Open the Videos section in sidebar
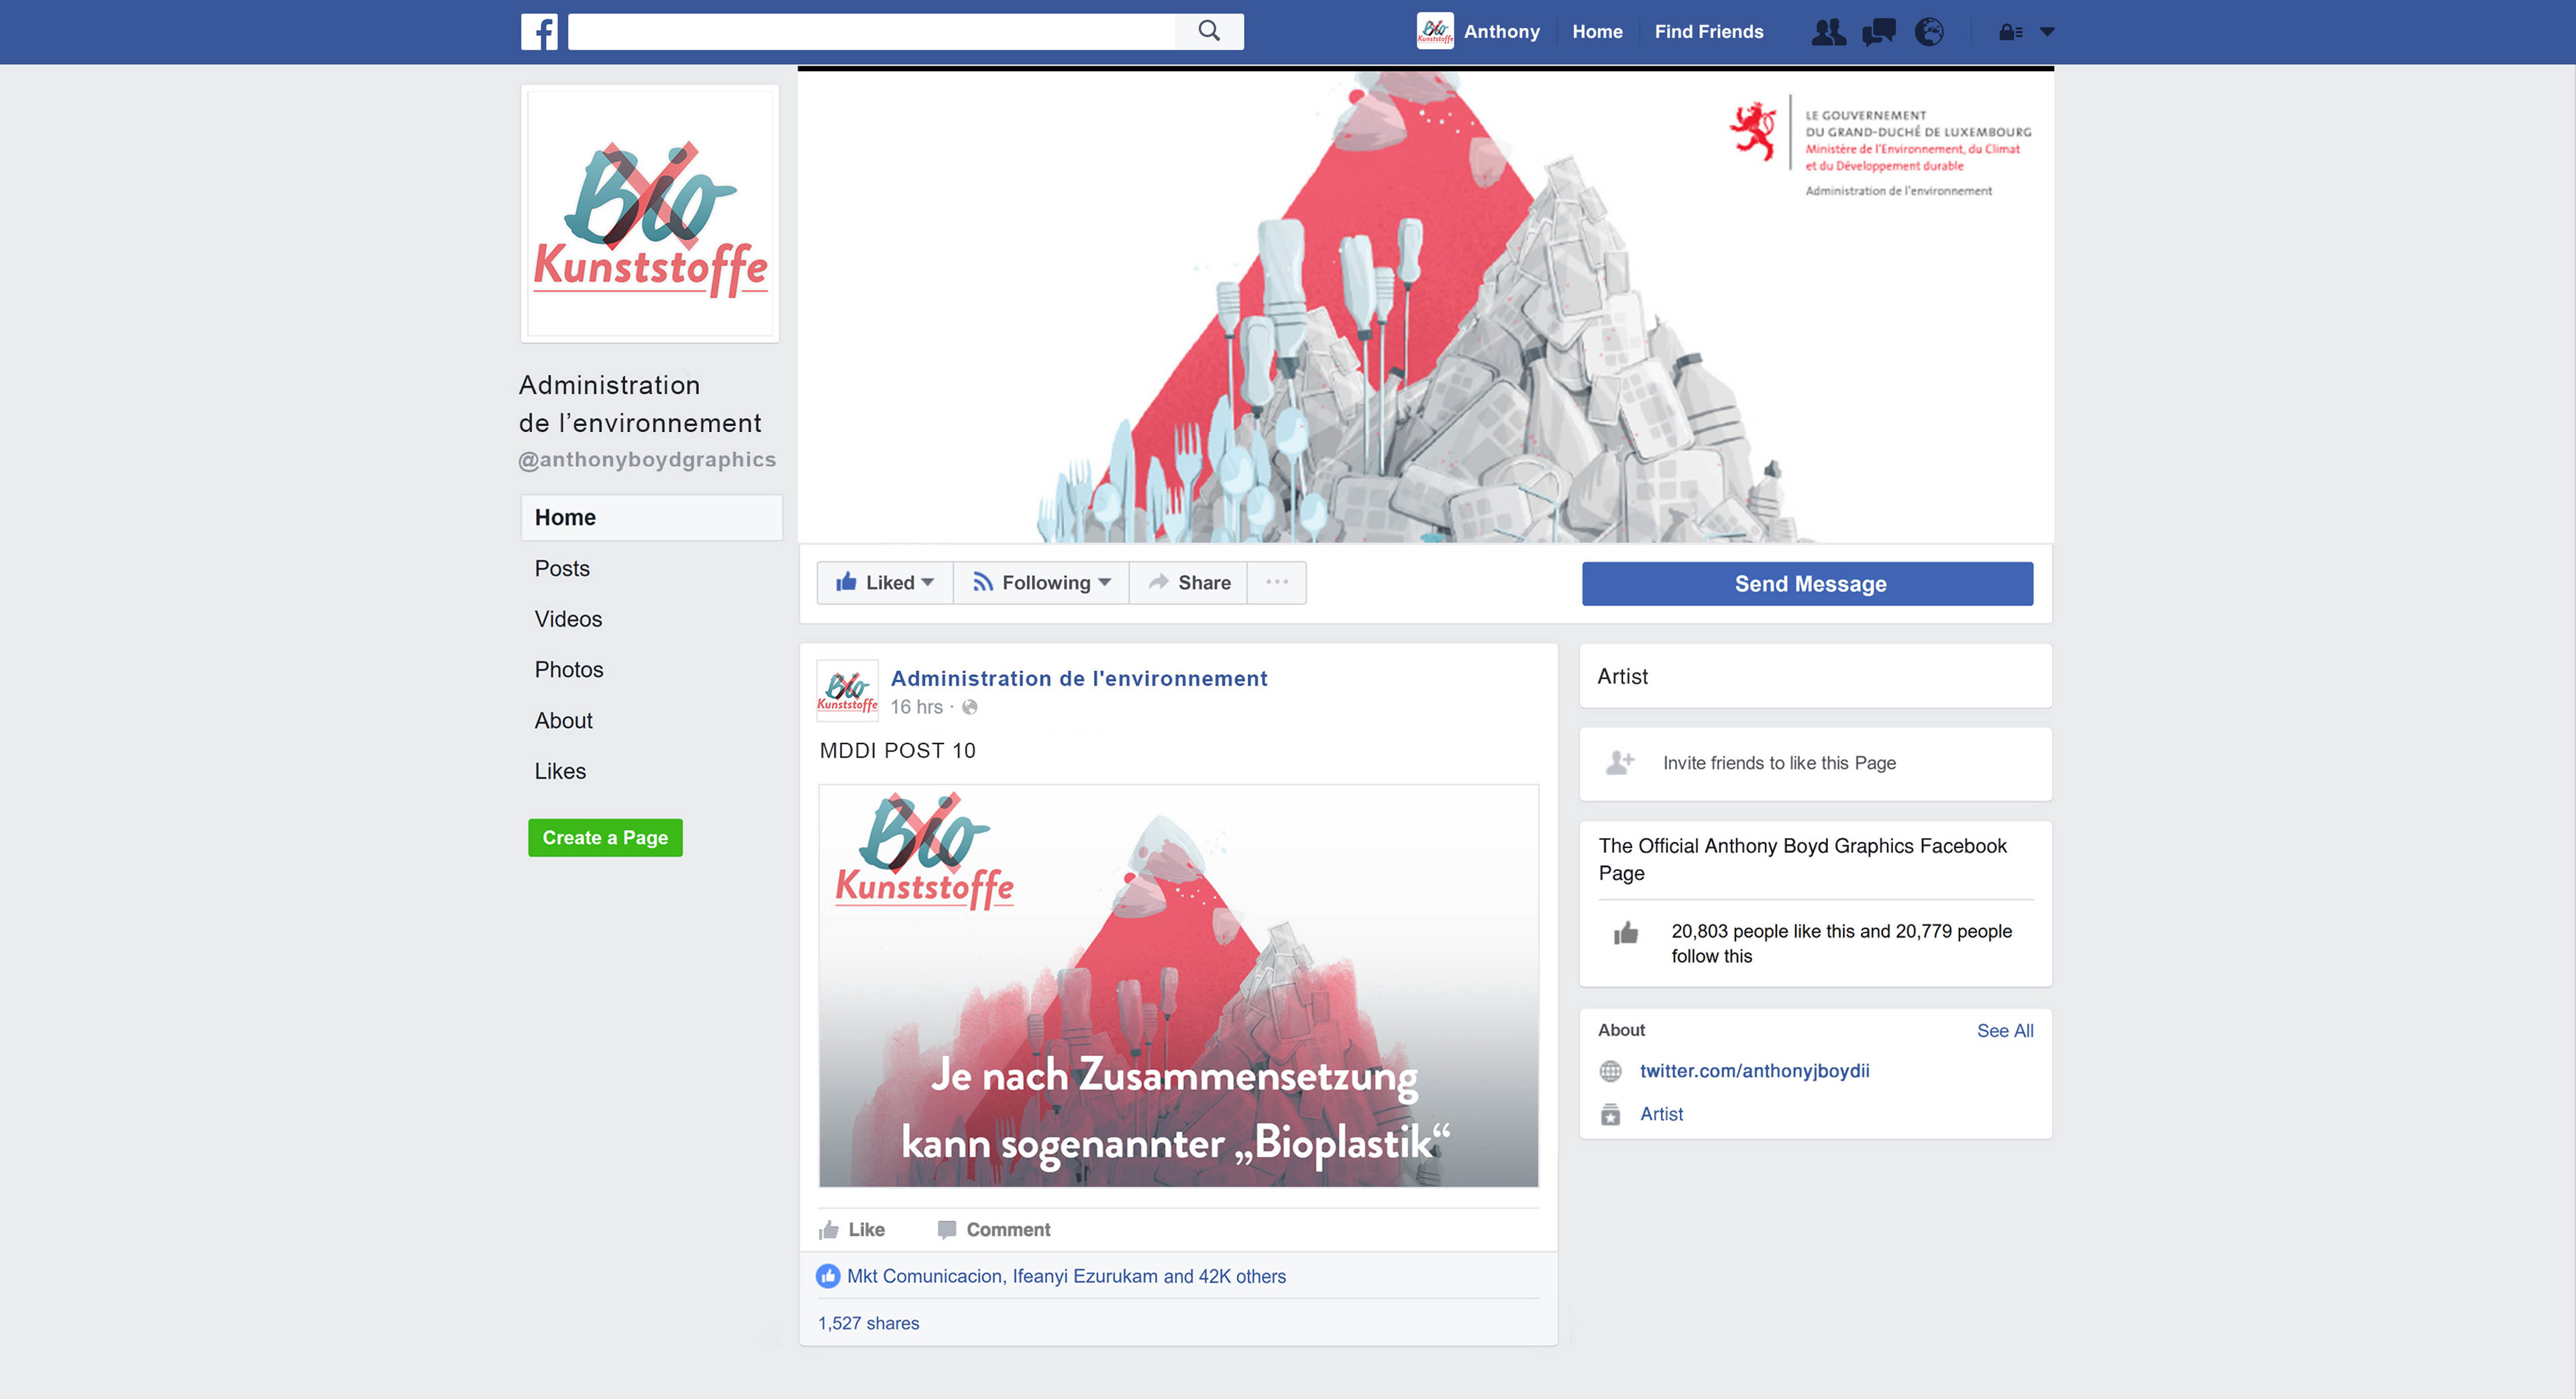Screen dimensions: 2576x1399 pyautogui.click(x=568, y=619)
